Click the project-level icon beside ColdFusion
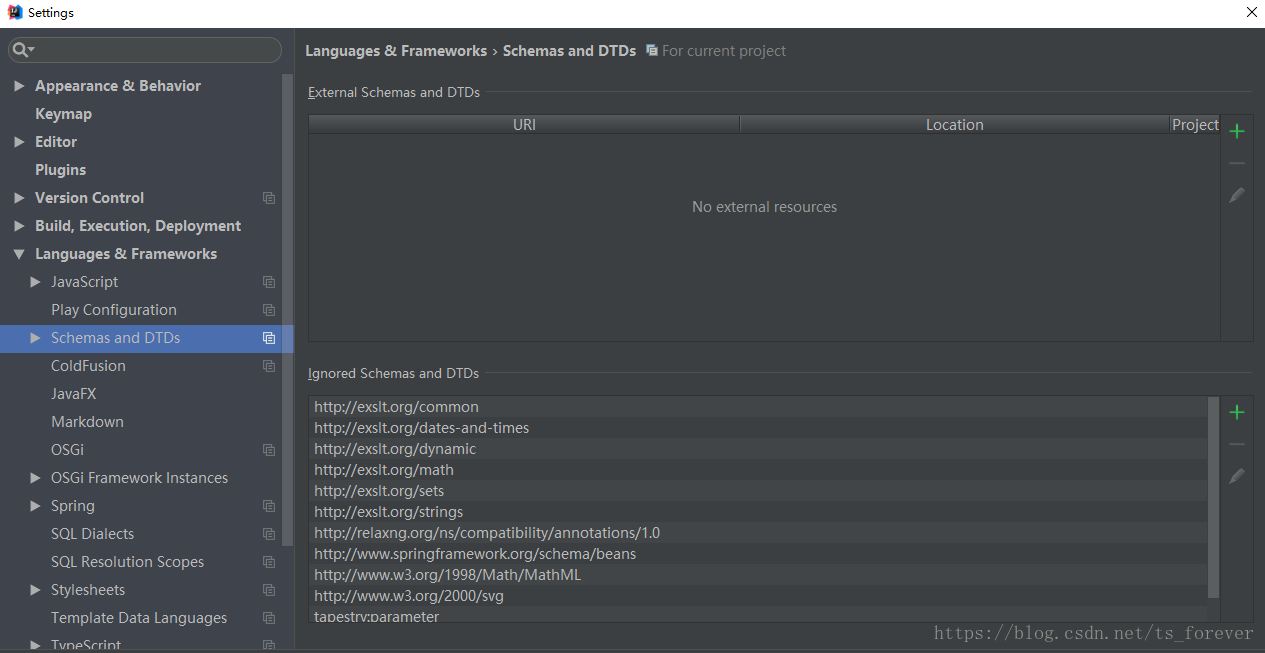Screen dimensions: 1265x653 click(x=269, y=366)
